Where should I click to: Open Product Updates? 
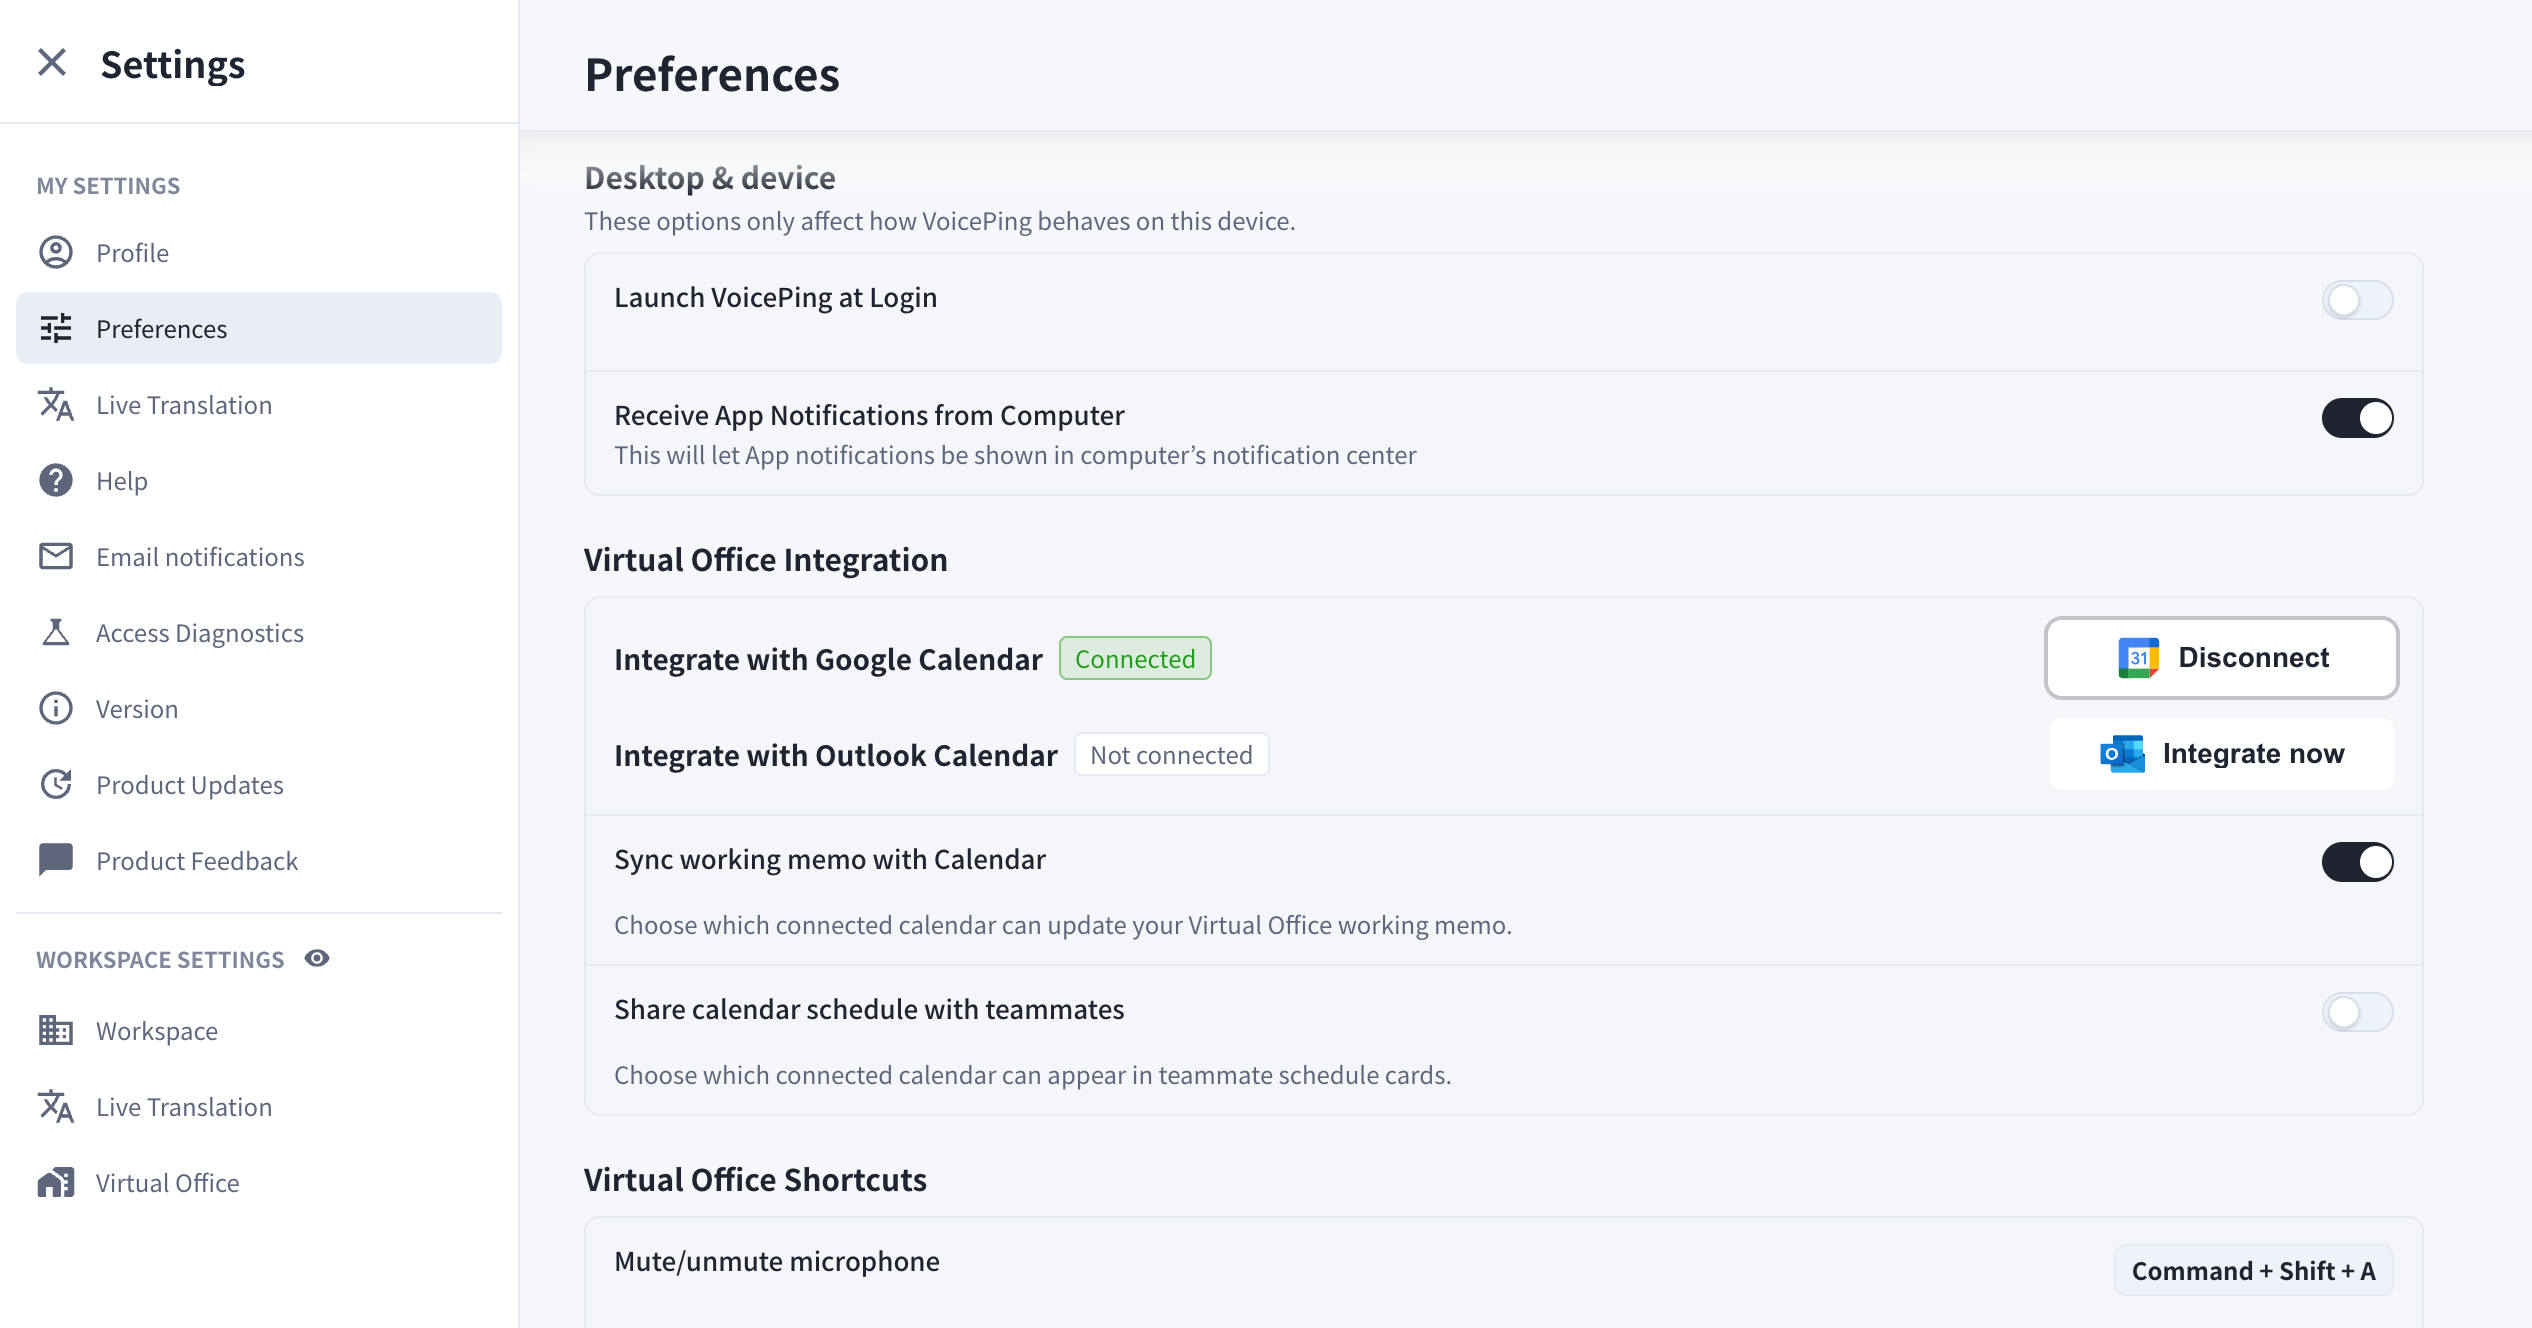pos(259,784)
